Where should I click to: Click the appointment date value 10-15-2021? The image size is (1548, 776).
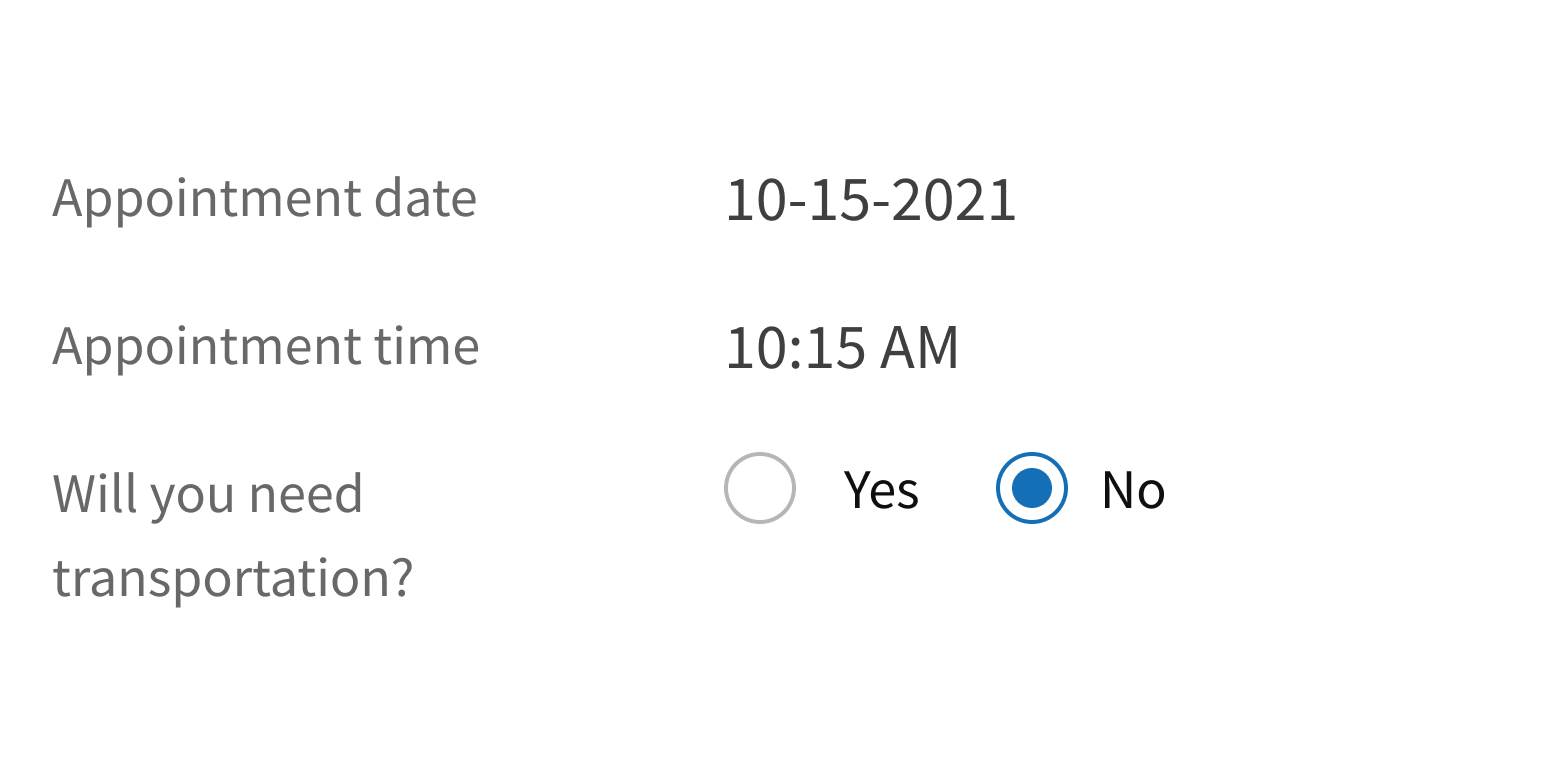[871, 199]
